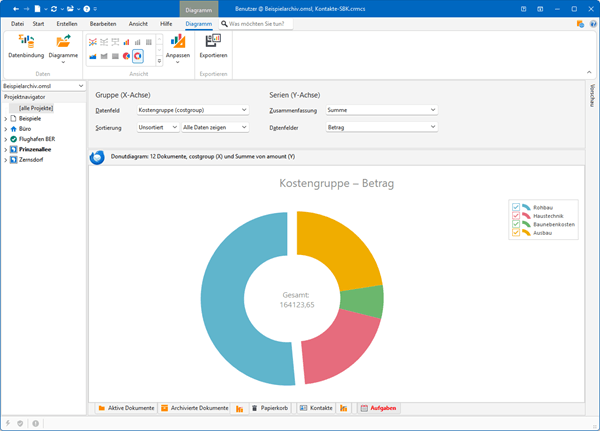600x431 pixels.
Task: Click the open folder icon in title bar
Action: [x=70, y=9]
